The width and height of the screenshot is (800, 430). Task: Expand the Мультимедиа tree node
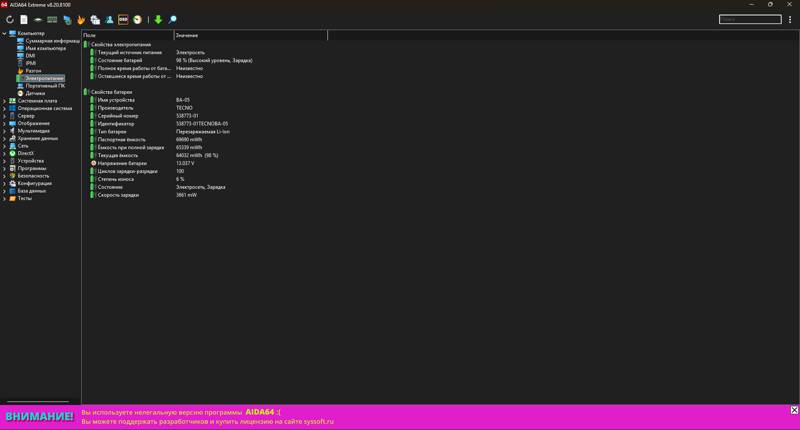[x=4, y=131]
